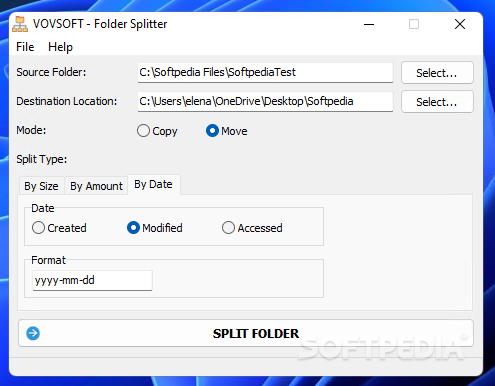Click Select button for Destination Location
Viewport: 495px width, 386px height.
point(437,101)
